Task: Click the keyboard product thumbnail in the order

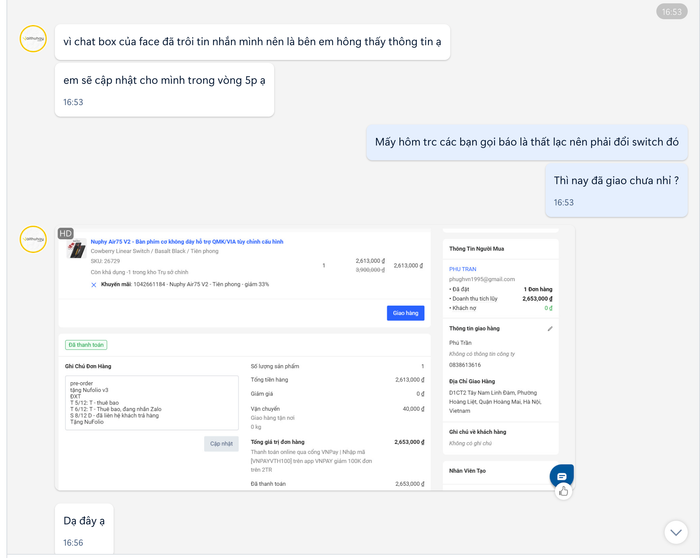Action: (x=76, y=249)
